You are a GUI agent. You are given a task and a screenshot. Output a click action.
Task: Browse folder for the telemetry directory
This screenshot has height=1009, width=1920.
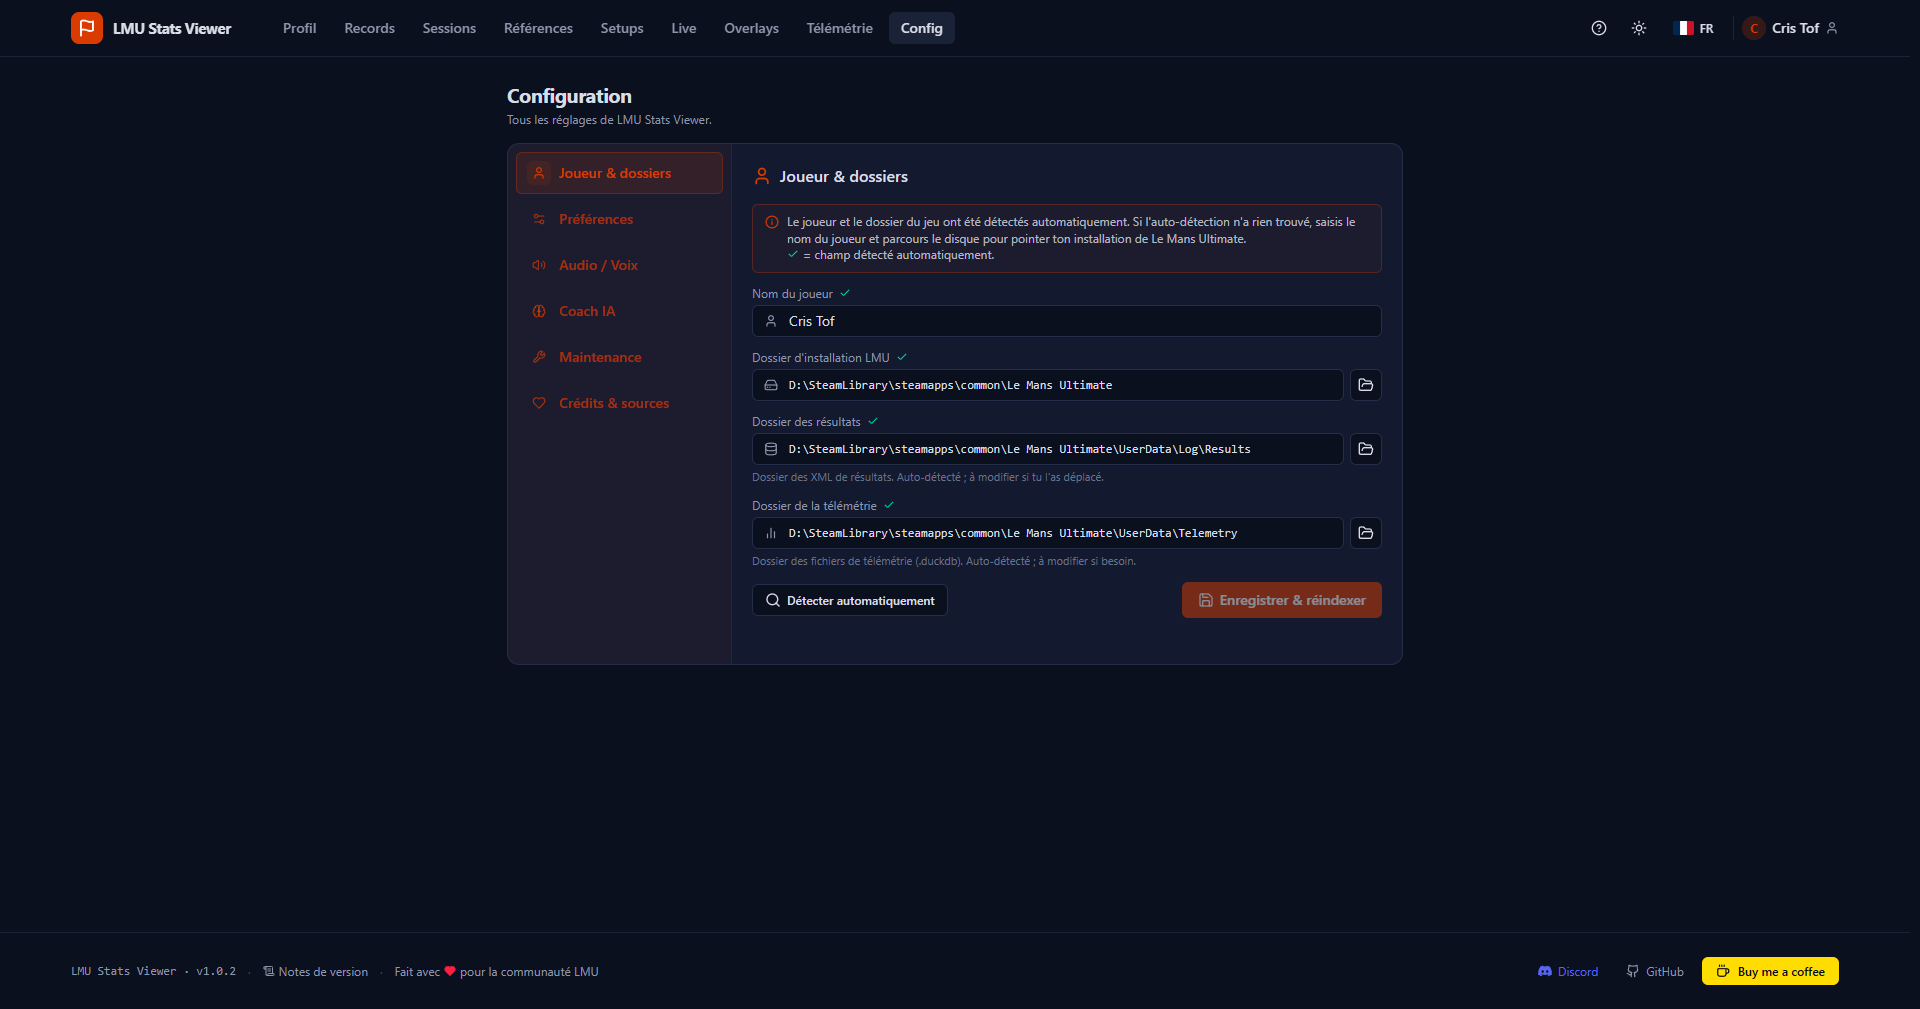pos(1366,533)
